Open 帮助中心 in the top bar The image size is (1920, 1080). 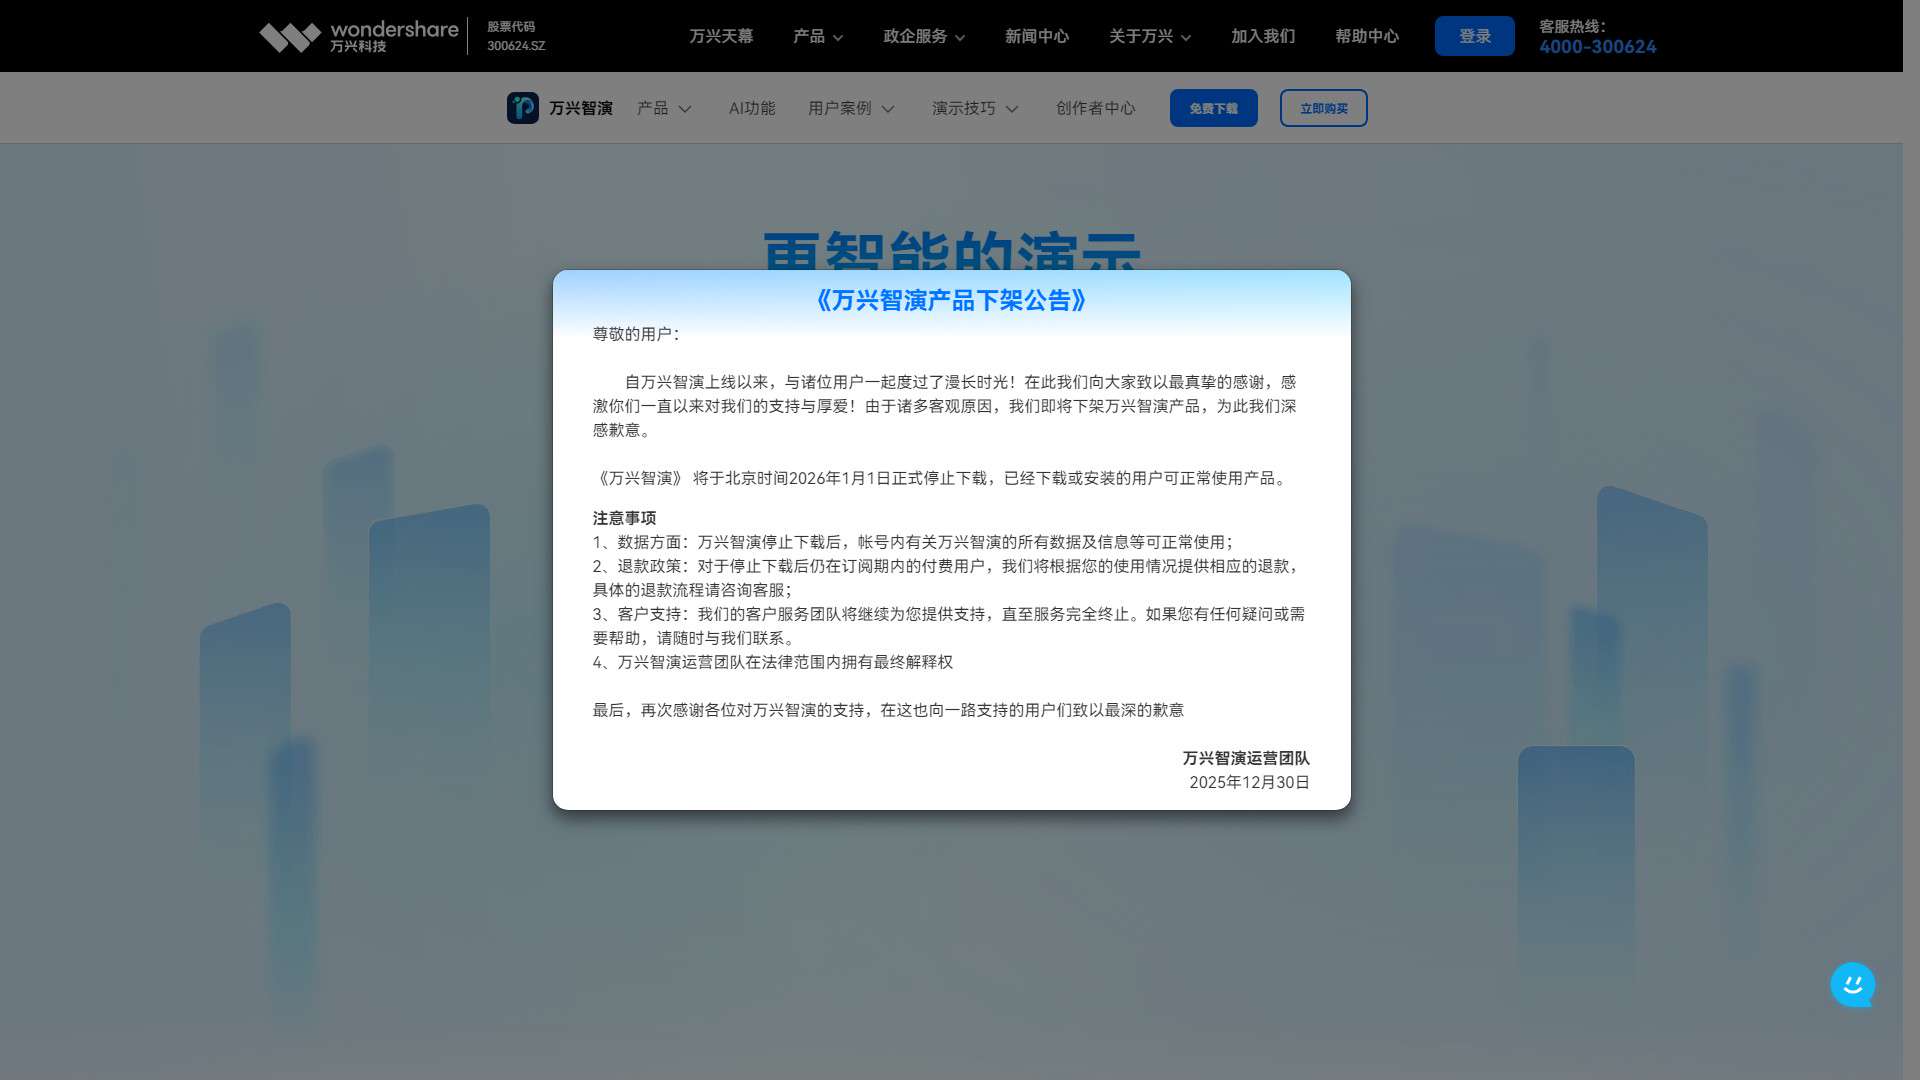coord(1367,36)
